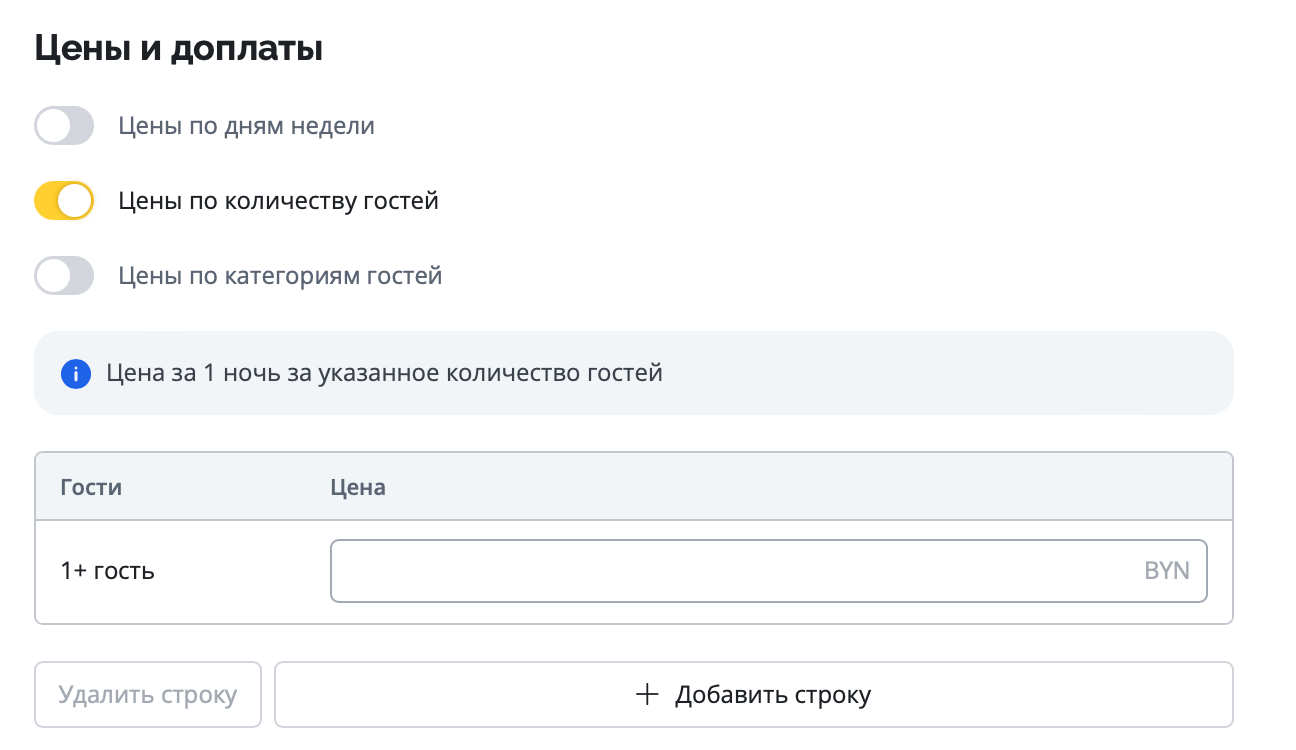The width and height of the screenshot is (1296, 750).
Task: Click the white knob of the yellow toggle
Action: click(x=75, y=201)
